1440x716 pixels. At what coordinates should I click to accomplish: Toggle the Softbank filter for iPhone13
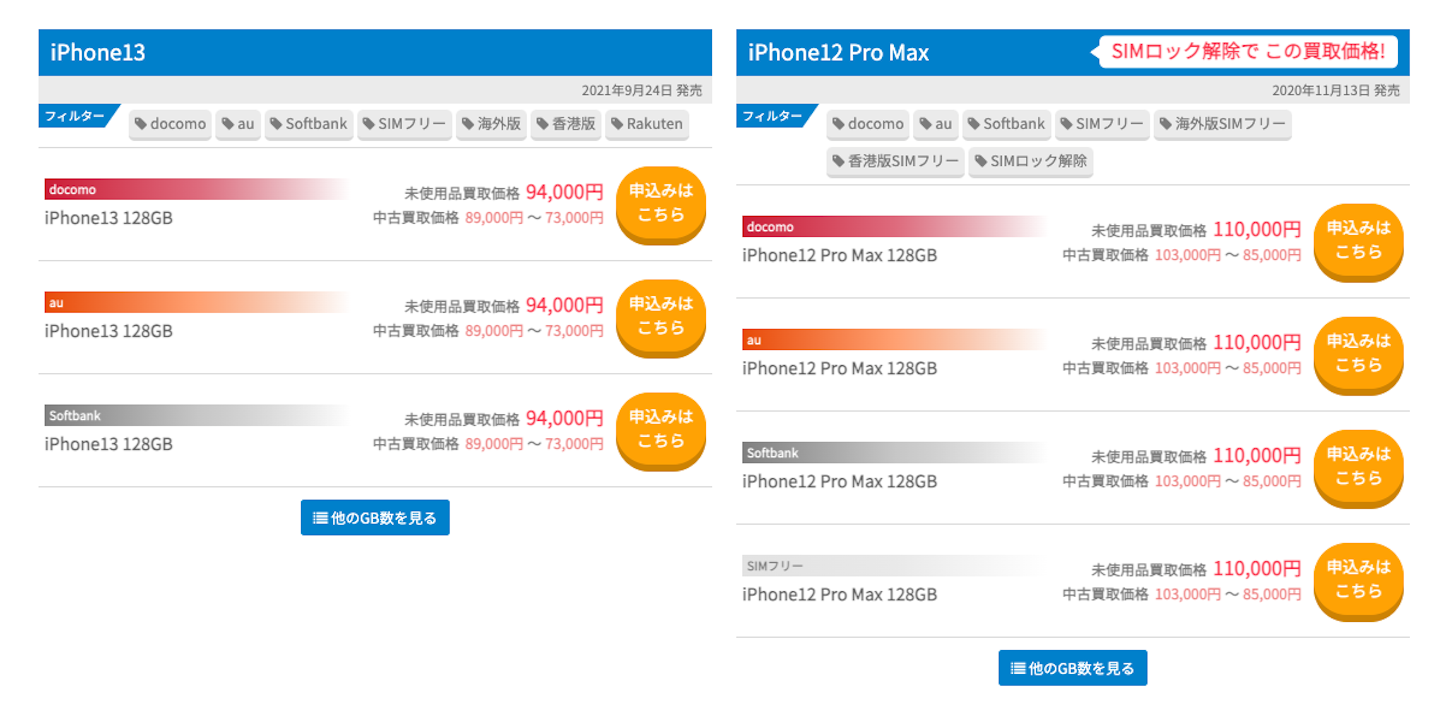pos(308,124)
